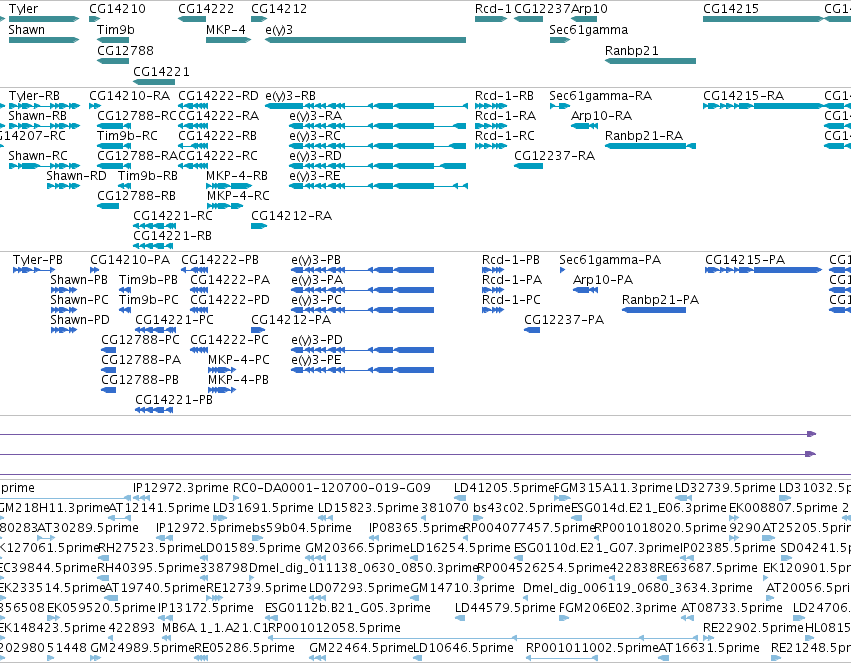Select the e(y)3-RE transcript
The height and width of the screenshot is (663, 851).
coord(378,186)
